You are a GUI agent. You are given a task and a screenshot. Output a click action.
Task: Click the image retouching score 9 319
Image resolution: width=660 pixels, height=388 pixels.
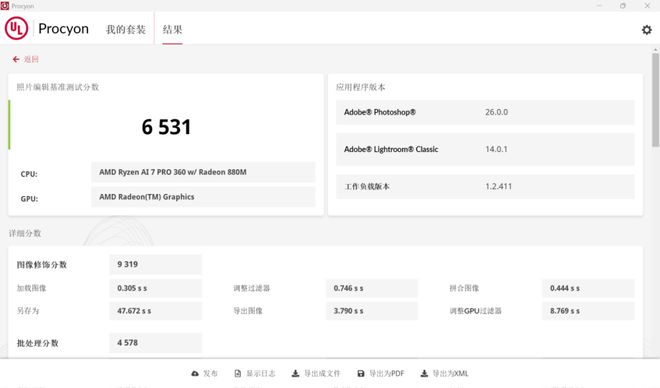coord(128,264)
